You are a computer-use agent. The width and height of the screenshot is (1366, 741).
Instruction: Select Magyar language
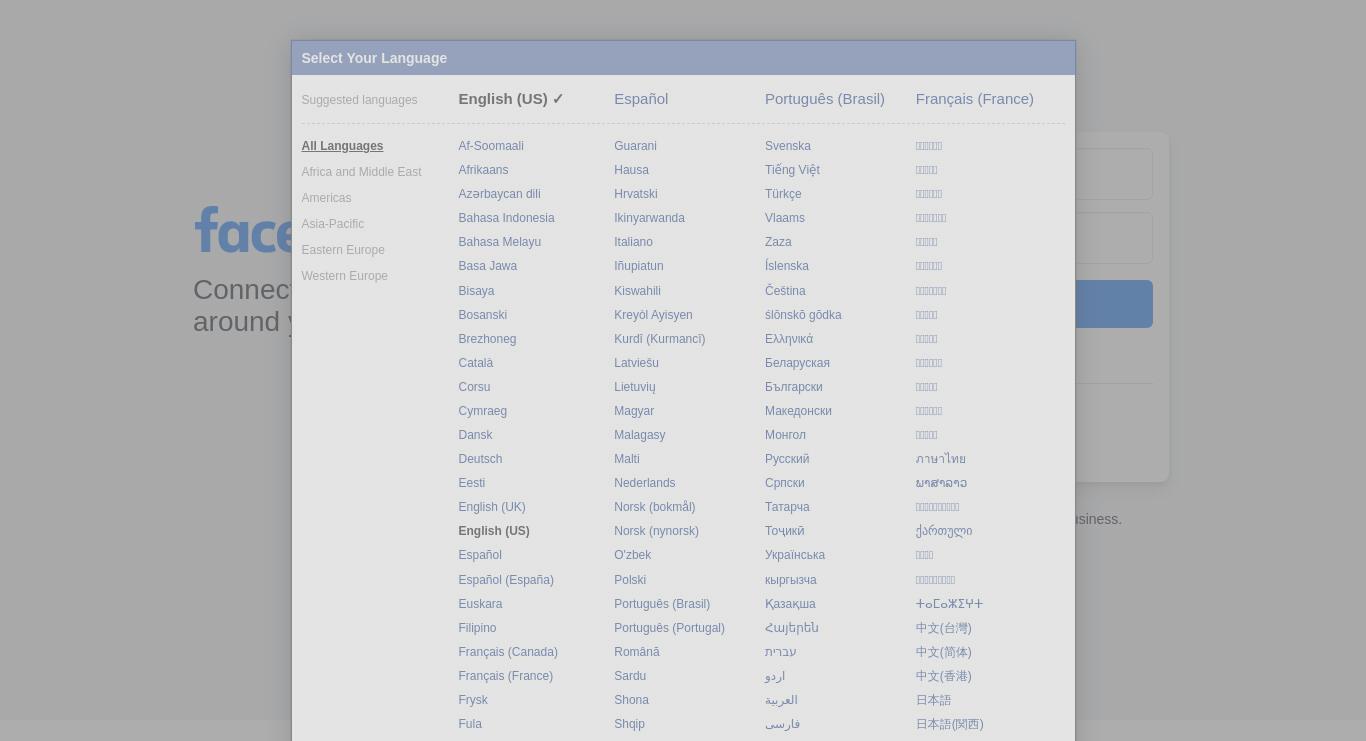(x=634, y=411)
